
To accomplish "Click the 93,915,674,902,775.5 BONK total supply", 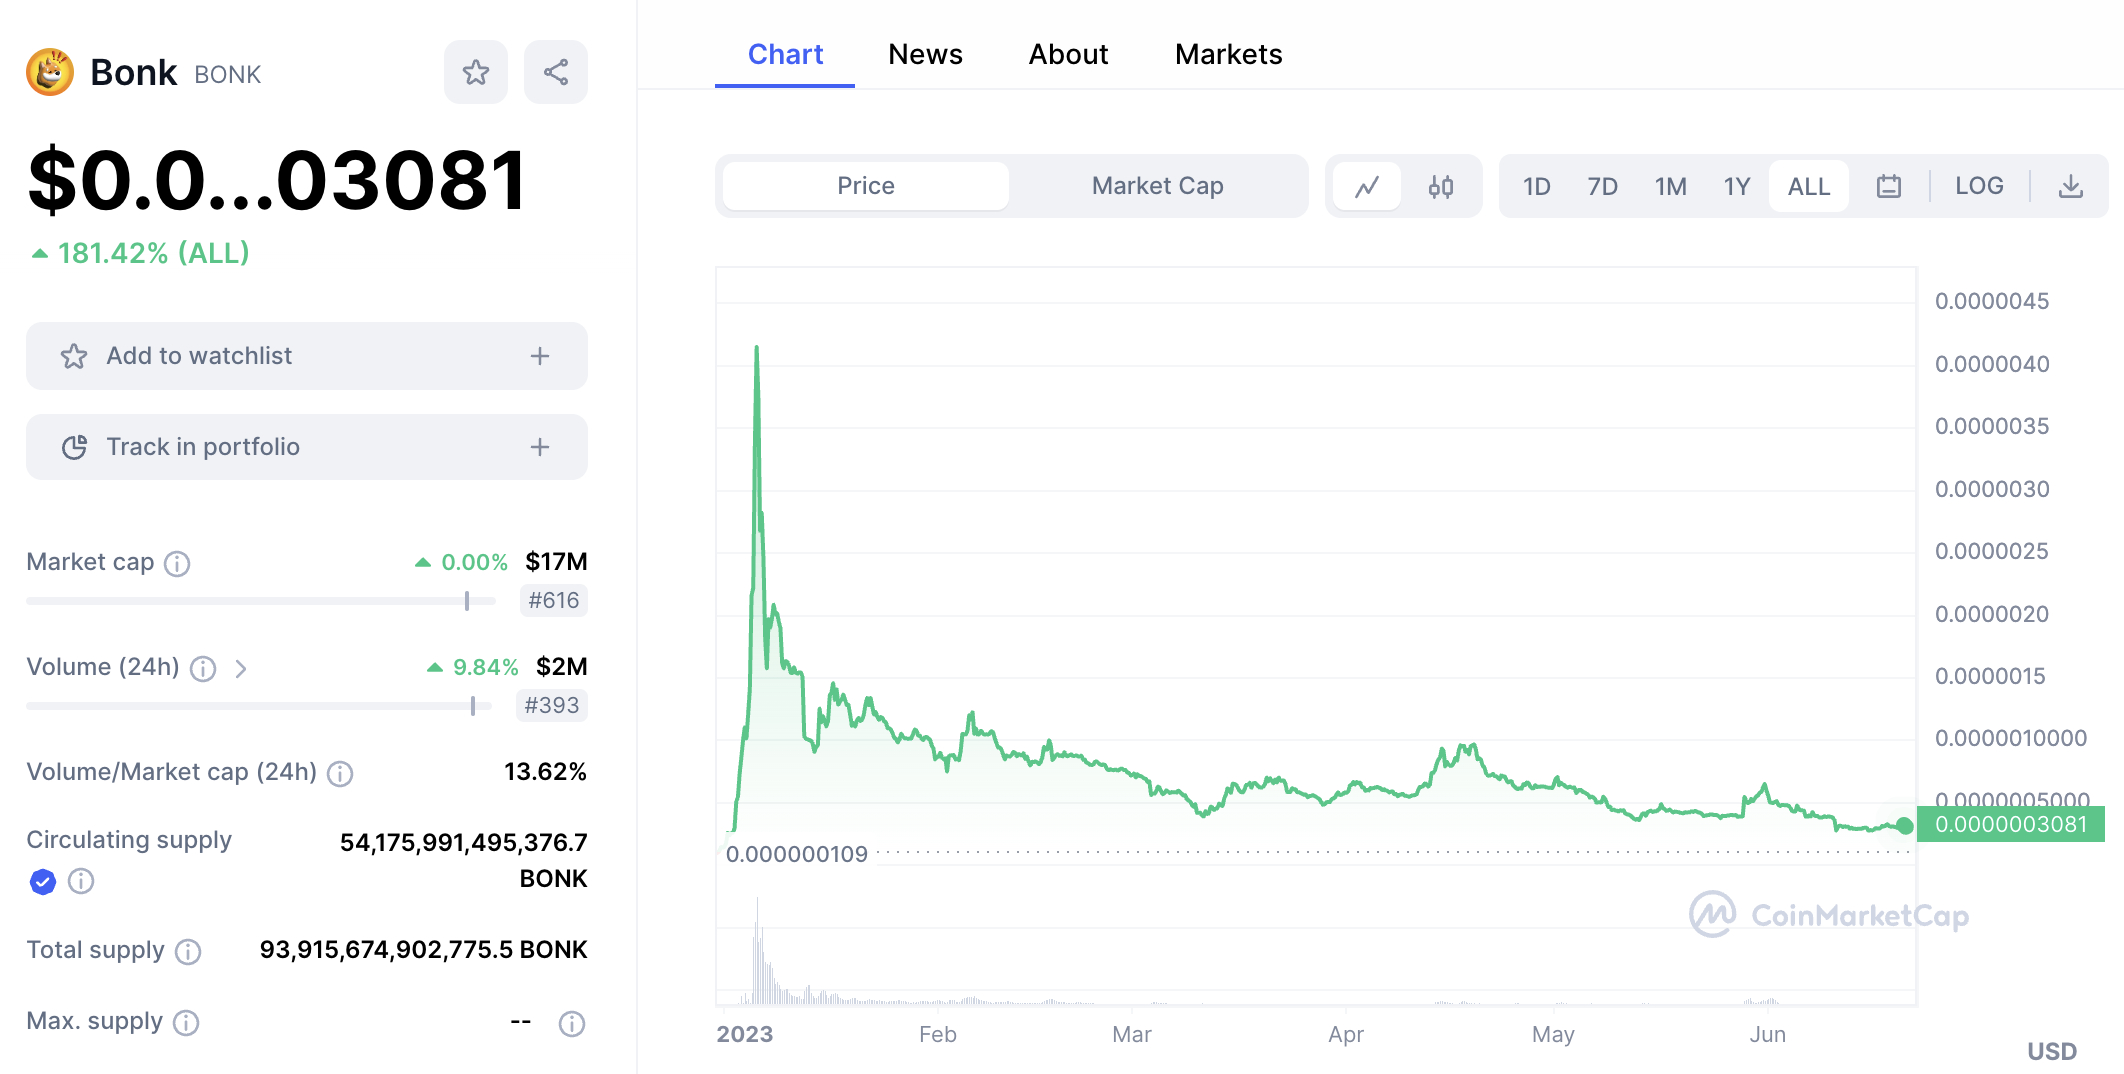I will click(424, 950).
